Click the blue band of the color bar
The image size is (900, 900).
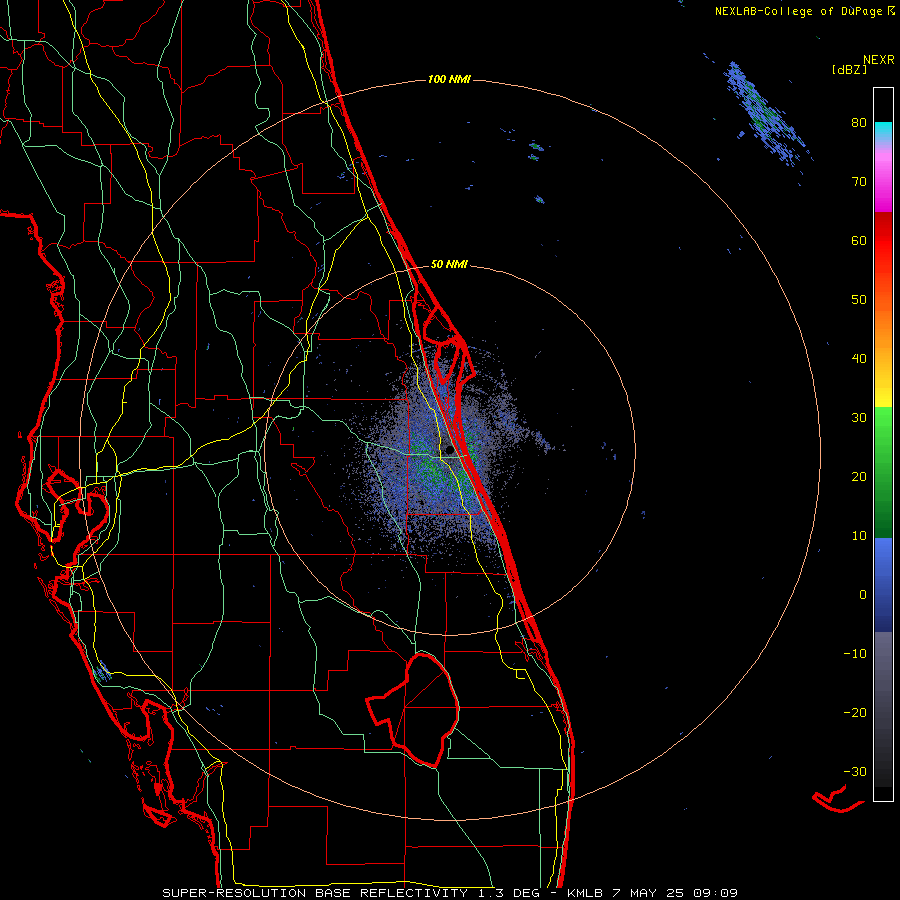[883, 585]
